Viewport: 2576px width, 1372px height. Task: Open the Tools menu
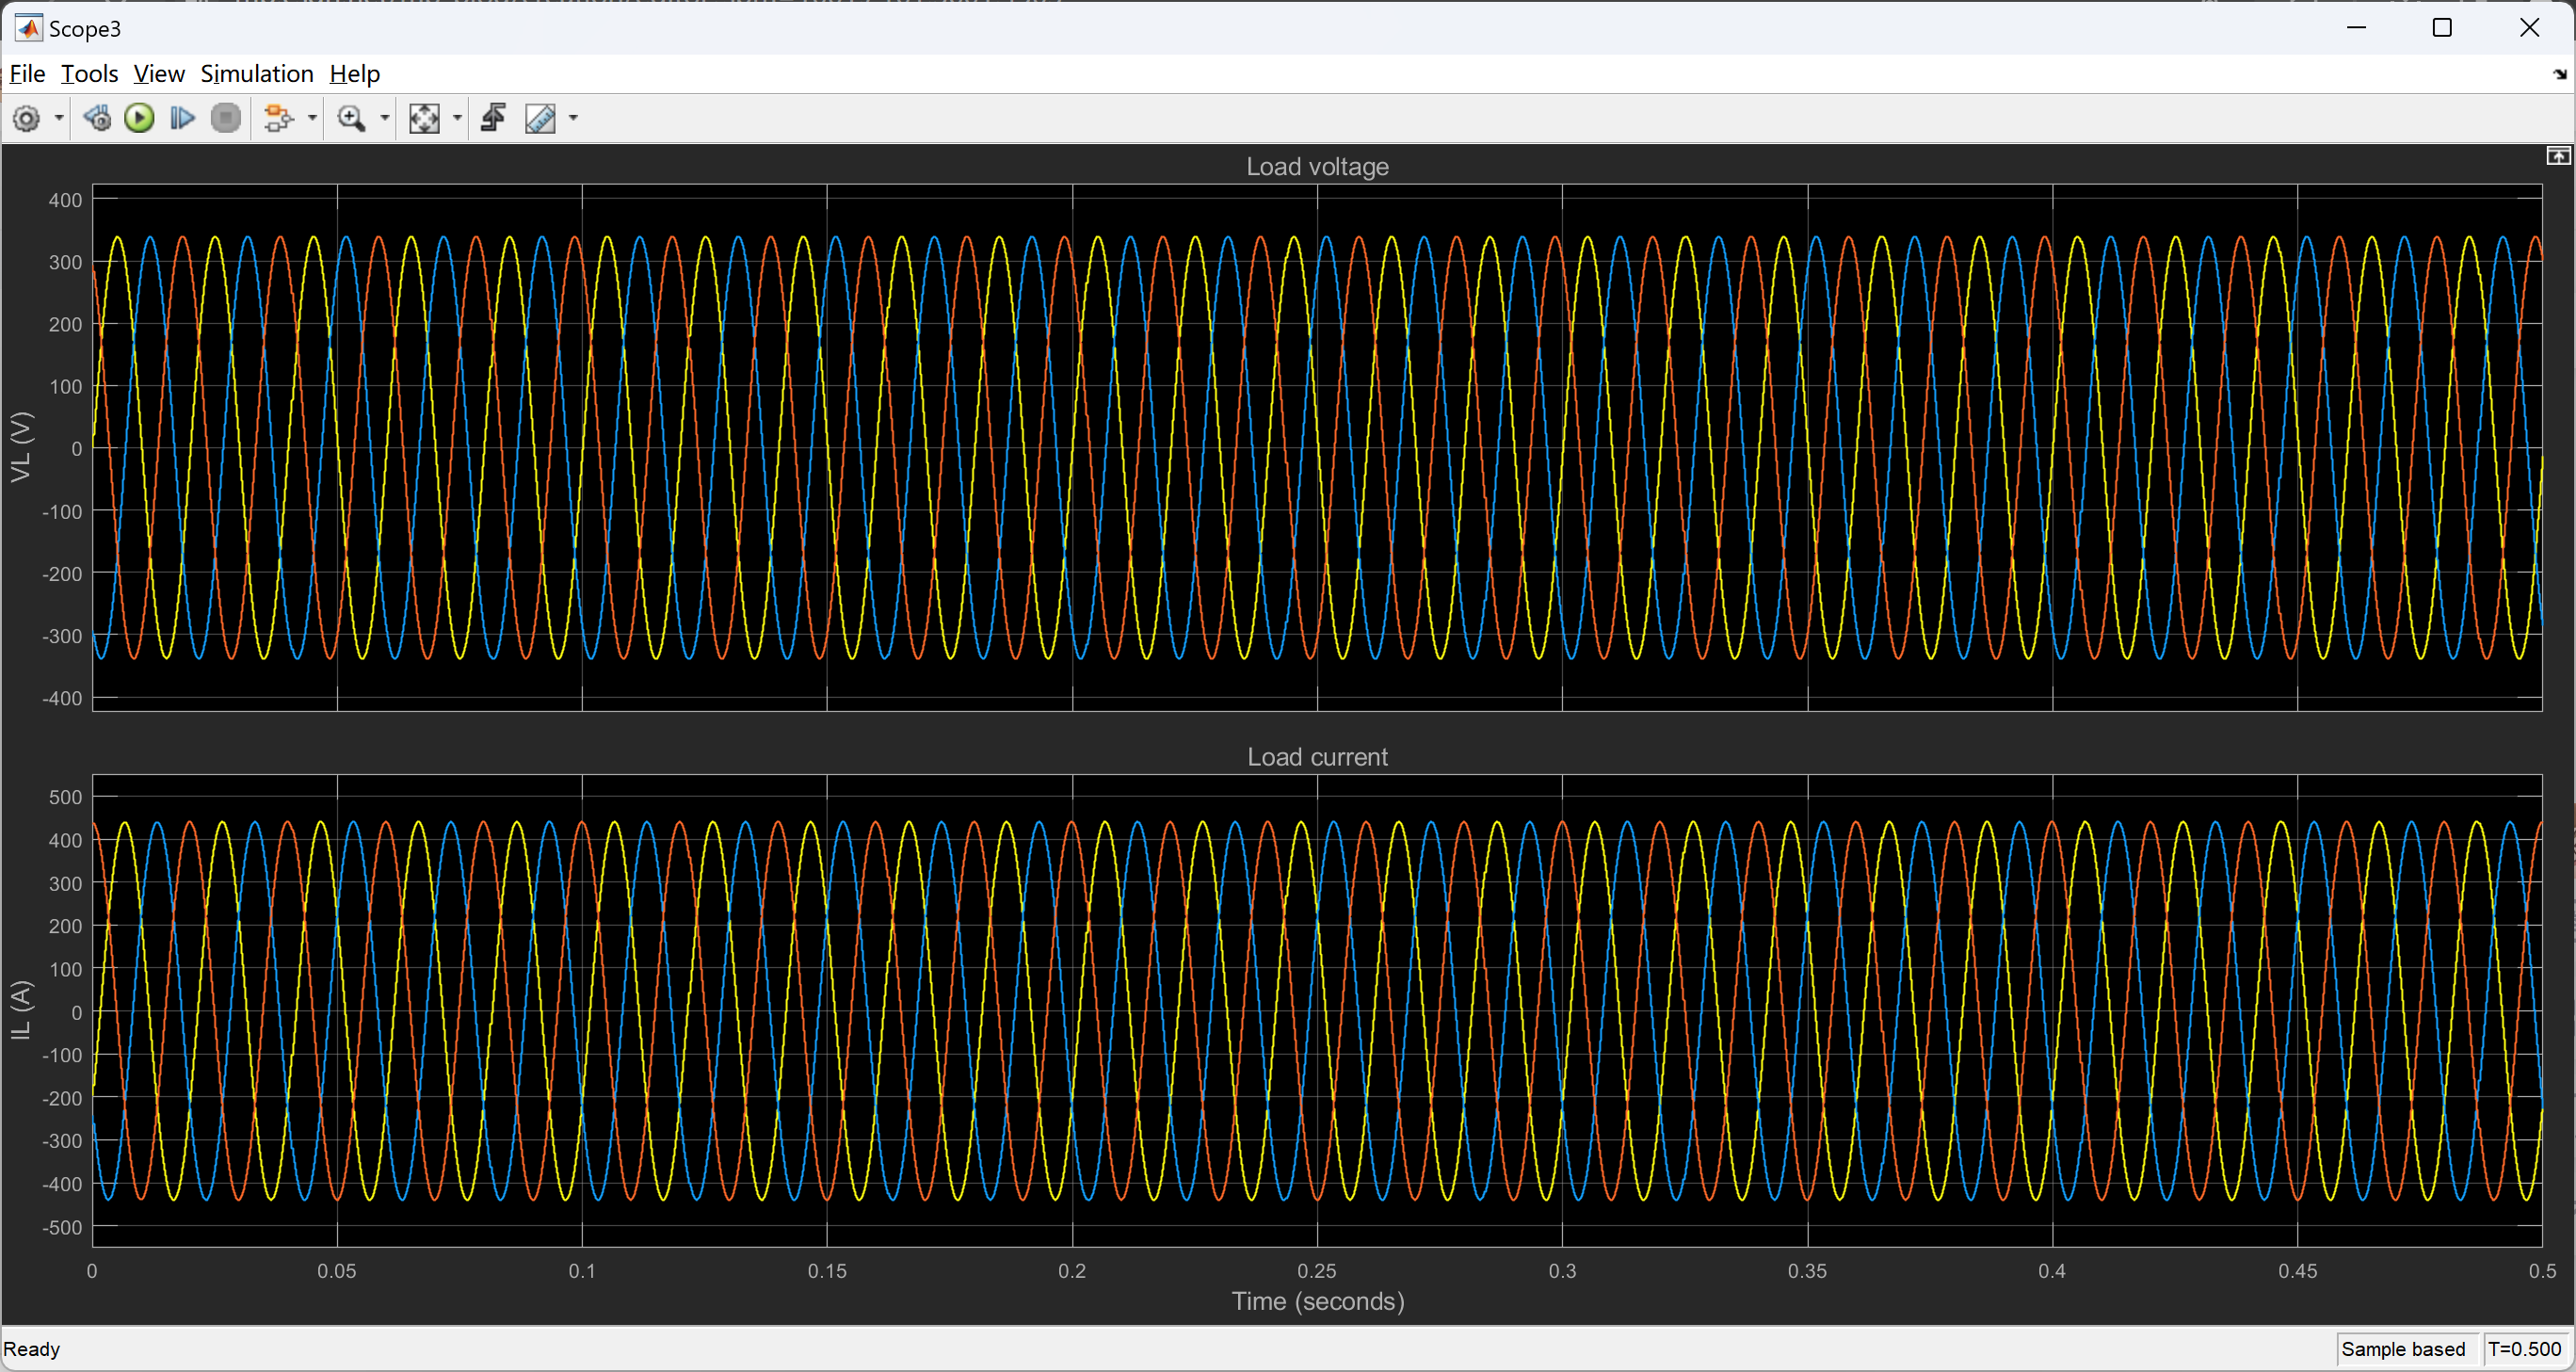89,74
